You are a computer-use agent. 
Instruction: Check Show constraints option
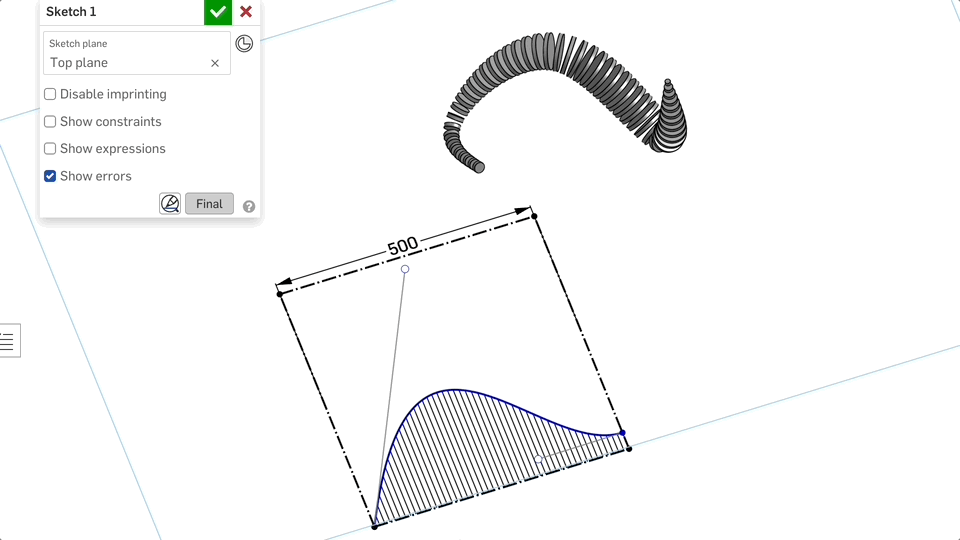50,122
